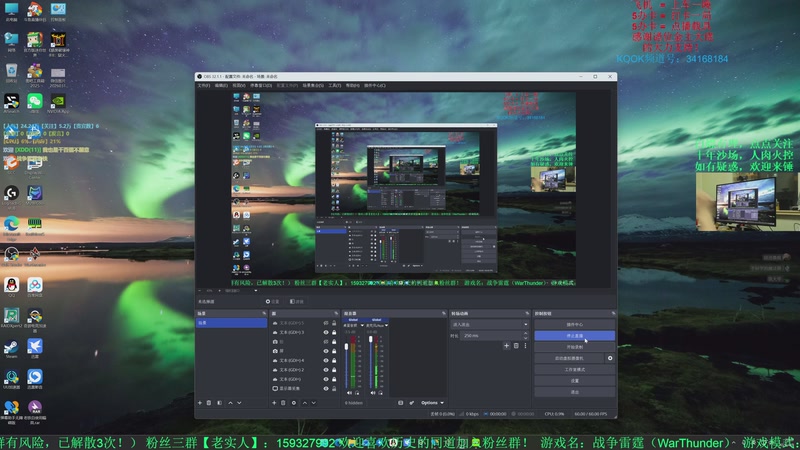Undock the Sources panel icon
Screen dimensions: 800x450
click(336, 313)
